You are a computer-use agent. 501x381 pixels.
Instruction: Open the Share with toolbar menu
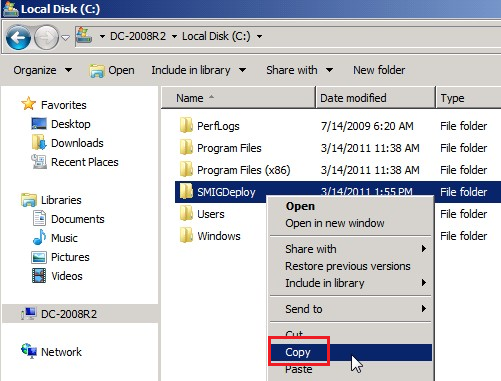[x=299, y=70]
